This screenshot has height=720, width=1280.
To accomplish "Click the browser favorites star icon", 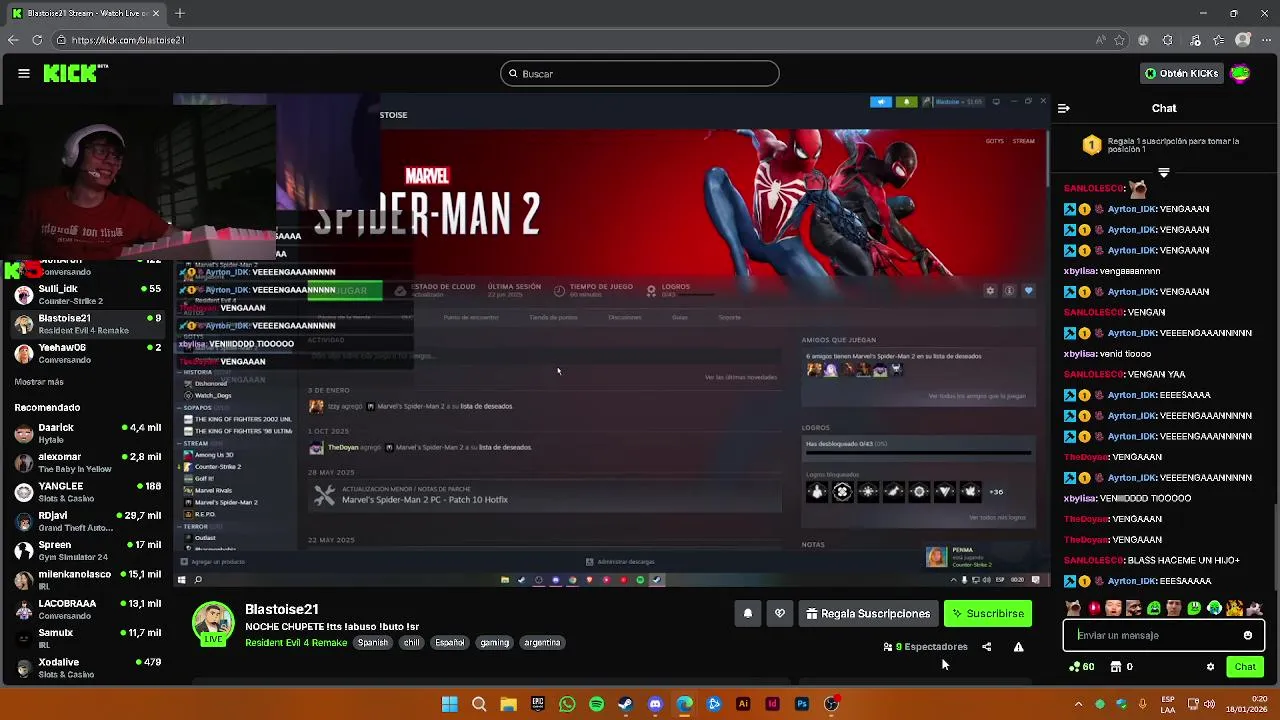I will 1119,40.
